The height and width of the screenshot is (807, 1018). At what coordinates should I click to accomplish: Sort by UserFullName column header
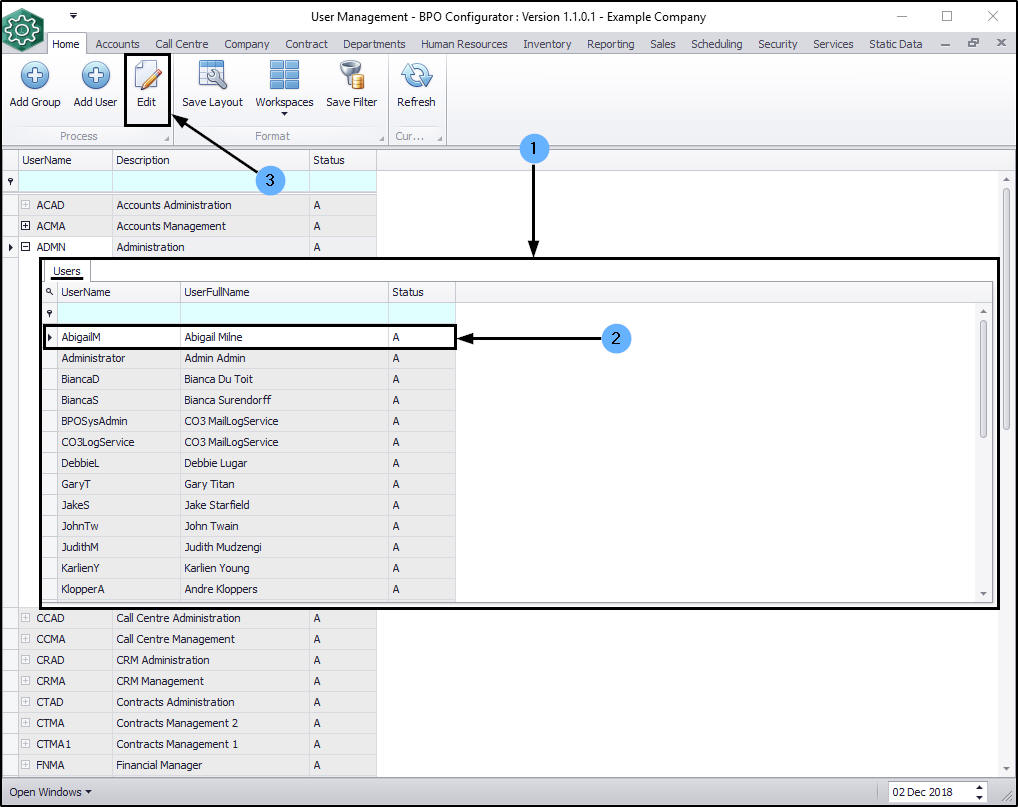(284, 292)
